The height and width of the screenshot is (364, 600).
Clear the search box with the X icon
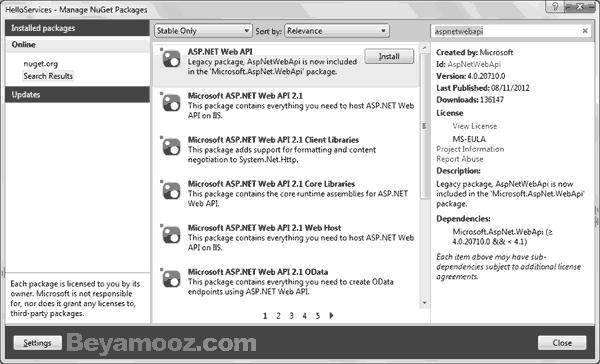click(585, 31)
